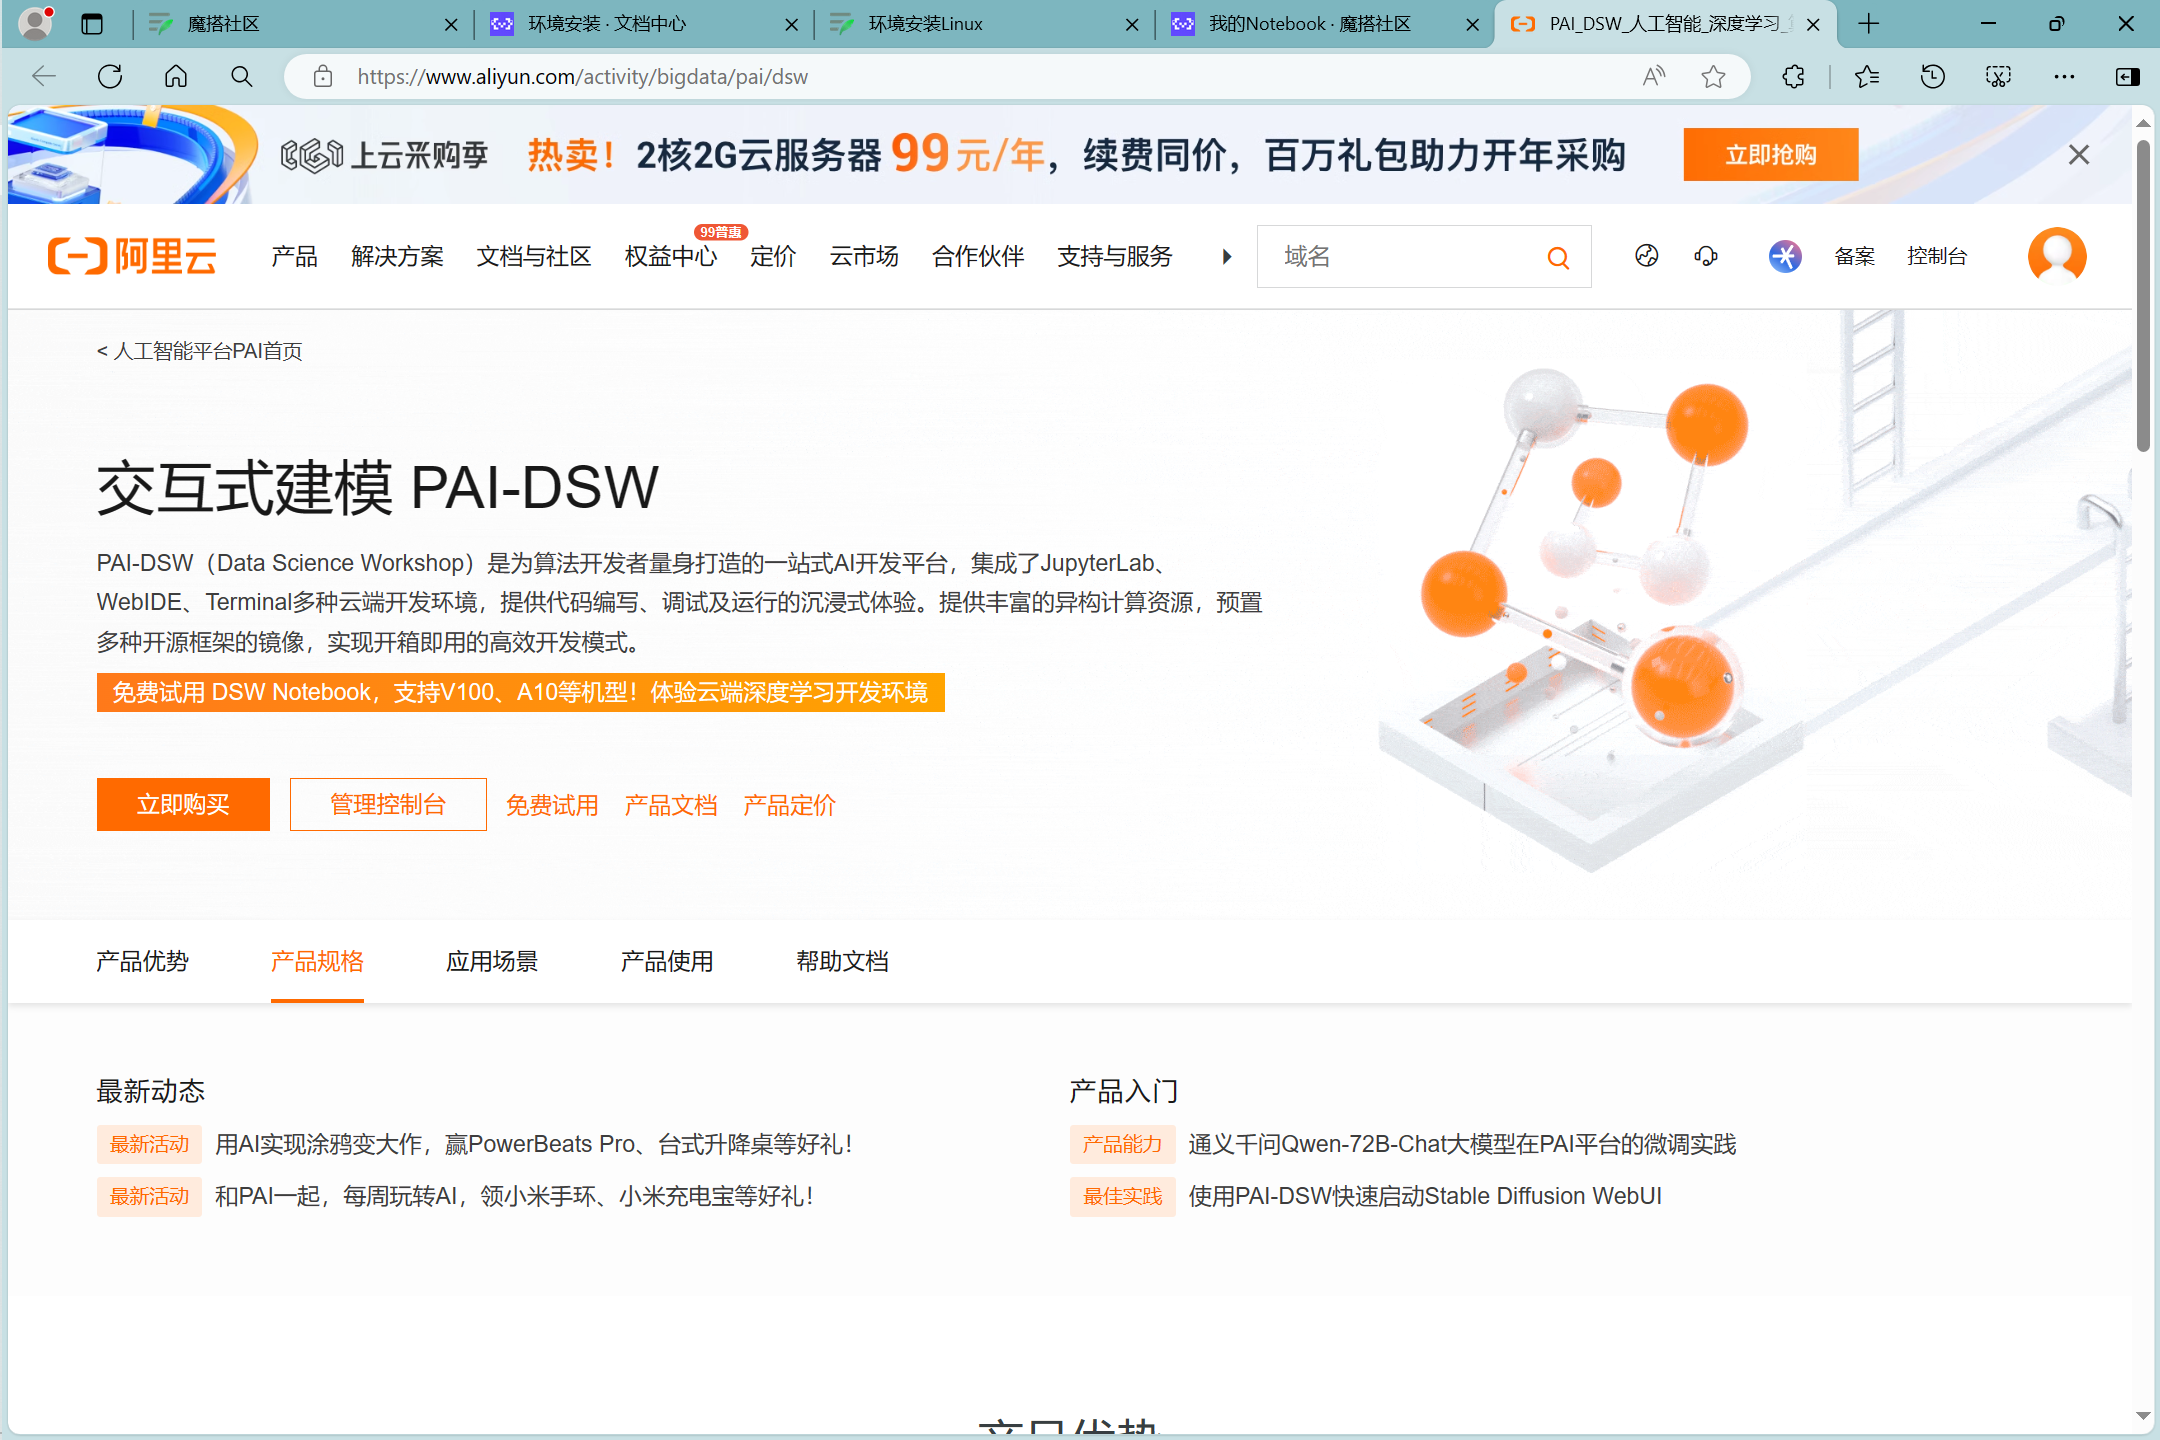The width and height of the screenshot is (2160, 1440).
Task: Switch to the 应用场景 tab
Action: [492, 962]
